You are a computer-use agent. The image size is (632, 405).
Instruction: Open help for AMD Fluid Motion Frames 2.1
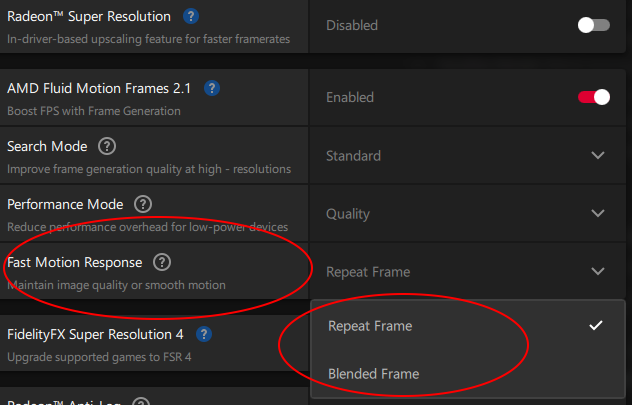[211, 88]
